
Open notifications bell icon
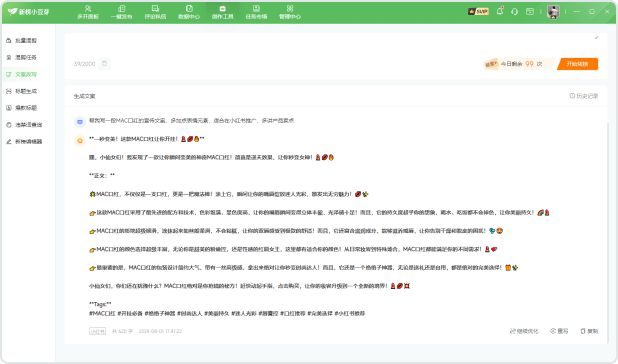coord(500,11)
